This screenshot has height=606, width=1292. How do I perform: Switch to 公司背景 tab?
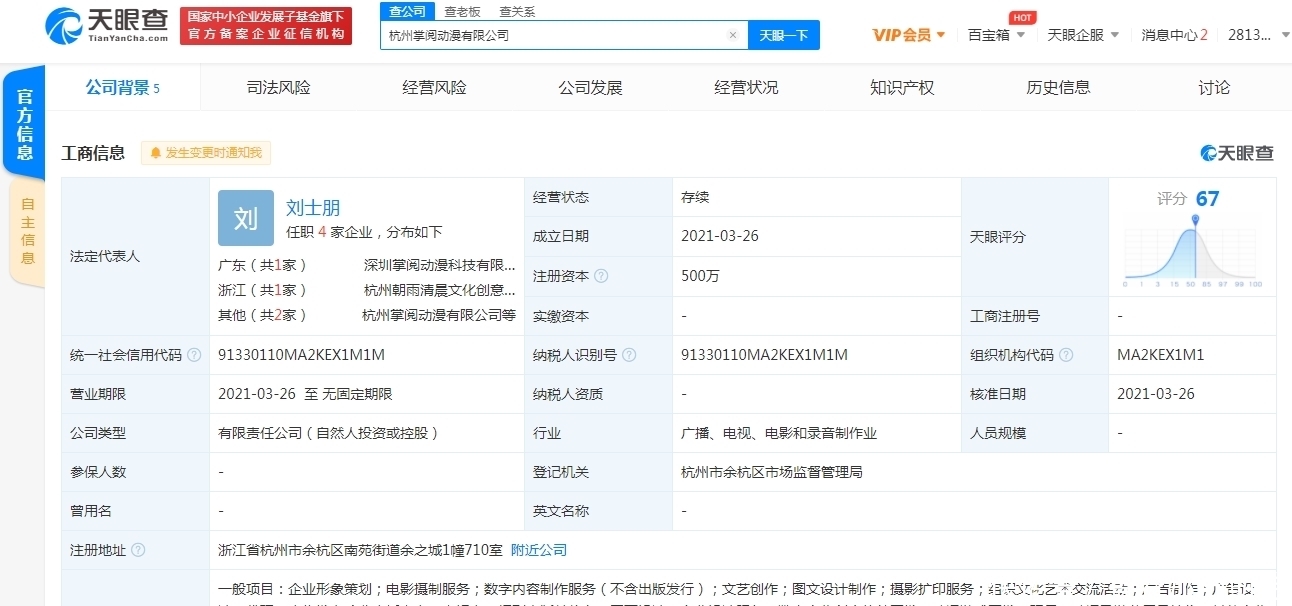point(122,88)
